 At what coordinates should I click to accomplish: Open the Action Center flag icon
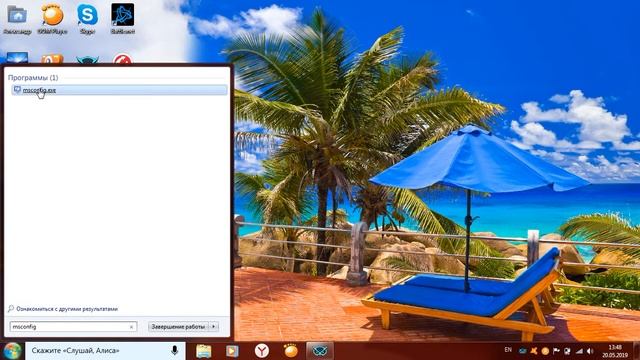pos(556,351)
